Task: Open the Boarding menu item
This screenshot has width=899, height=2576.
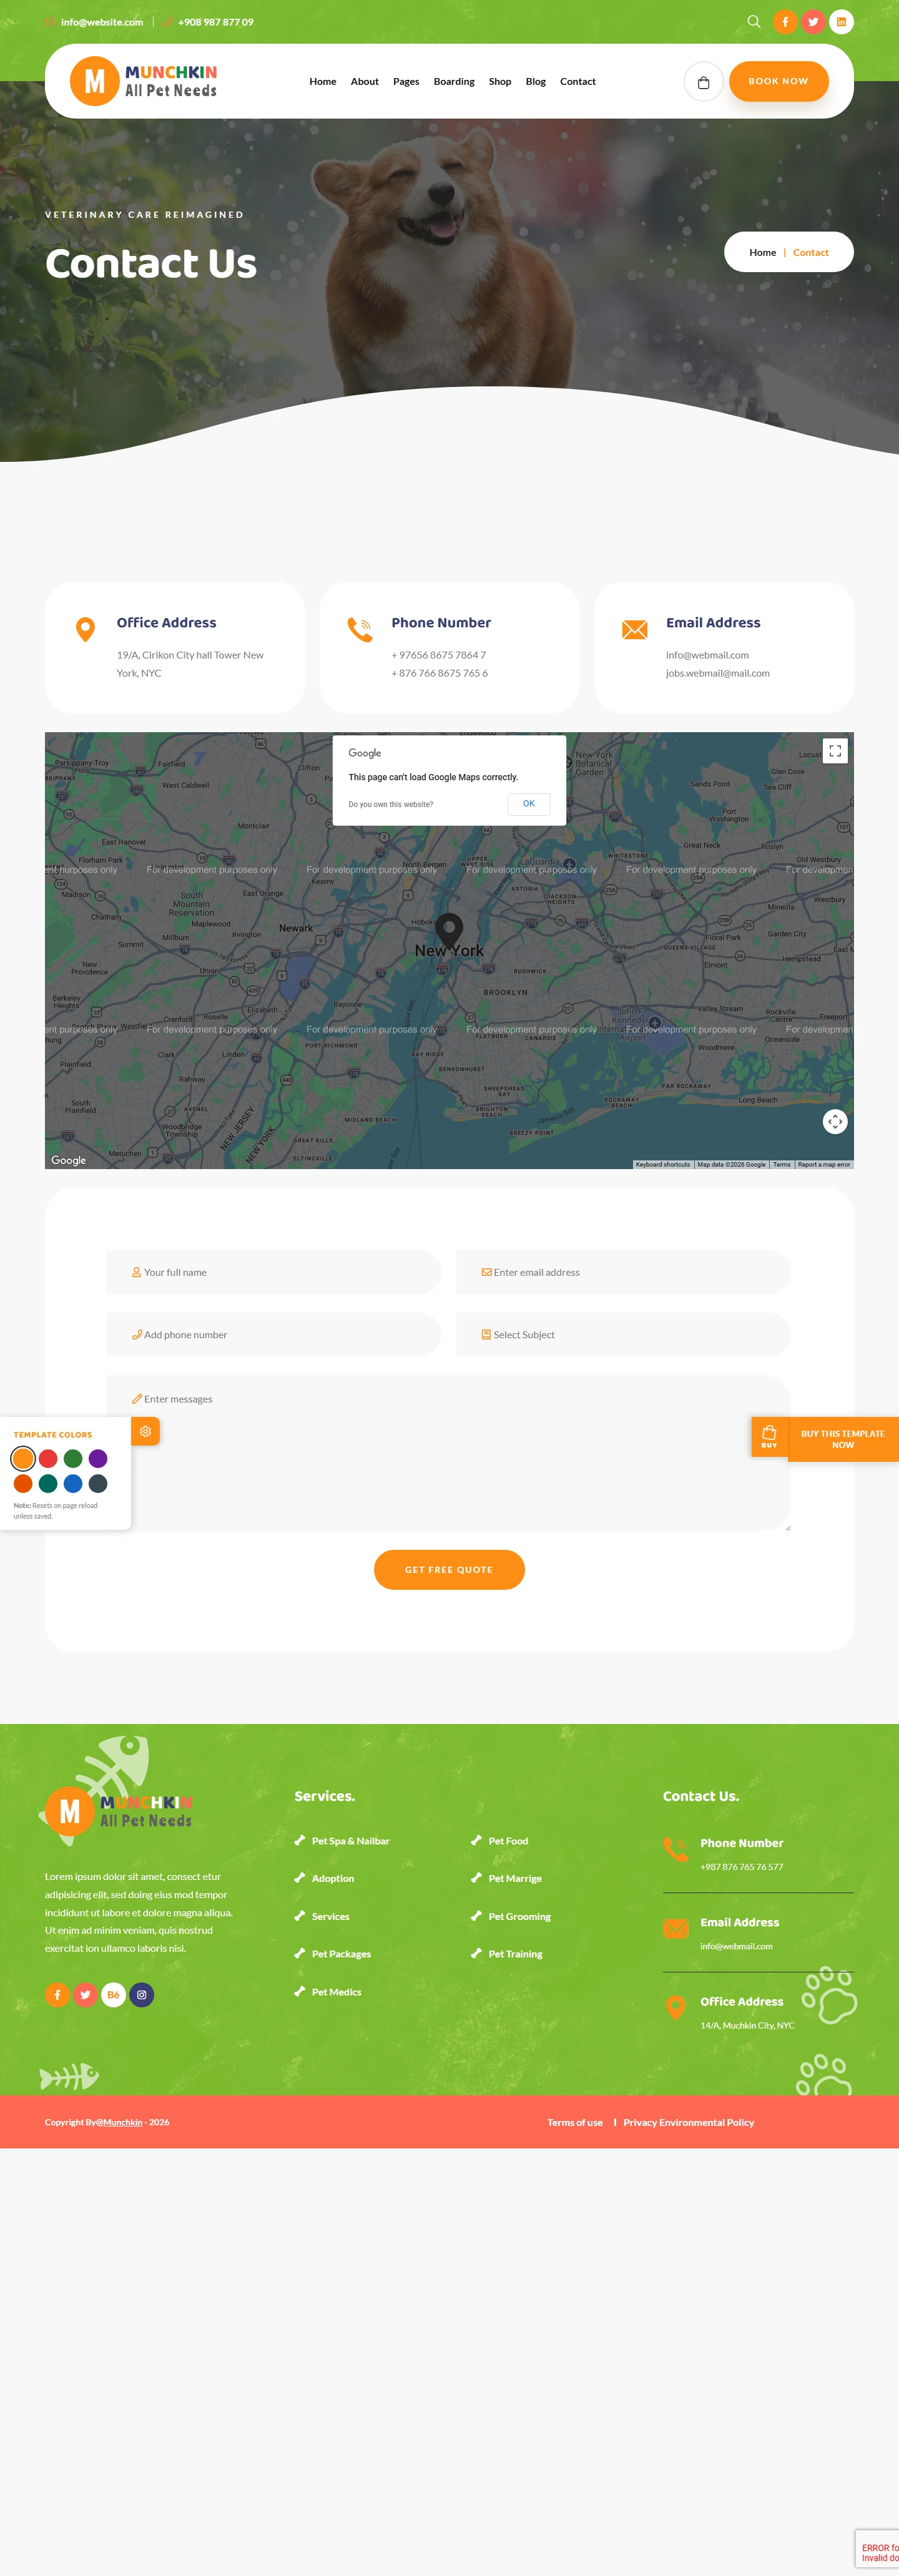Action: tap(454, 82)
